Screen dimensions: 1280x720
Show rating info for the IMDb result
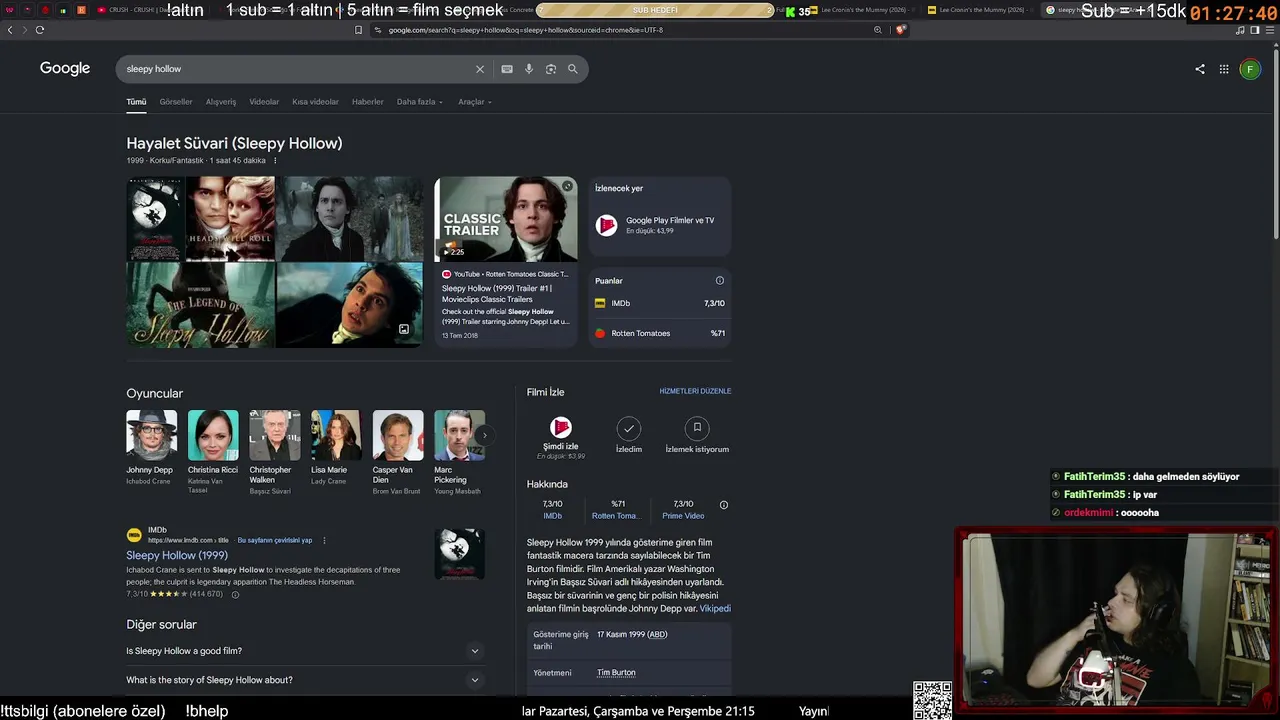[235, 594]
